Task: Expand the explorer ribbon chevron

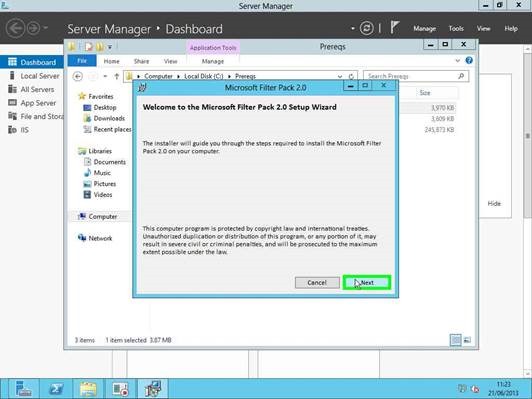Action: (457, 61)
